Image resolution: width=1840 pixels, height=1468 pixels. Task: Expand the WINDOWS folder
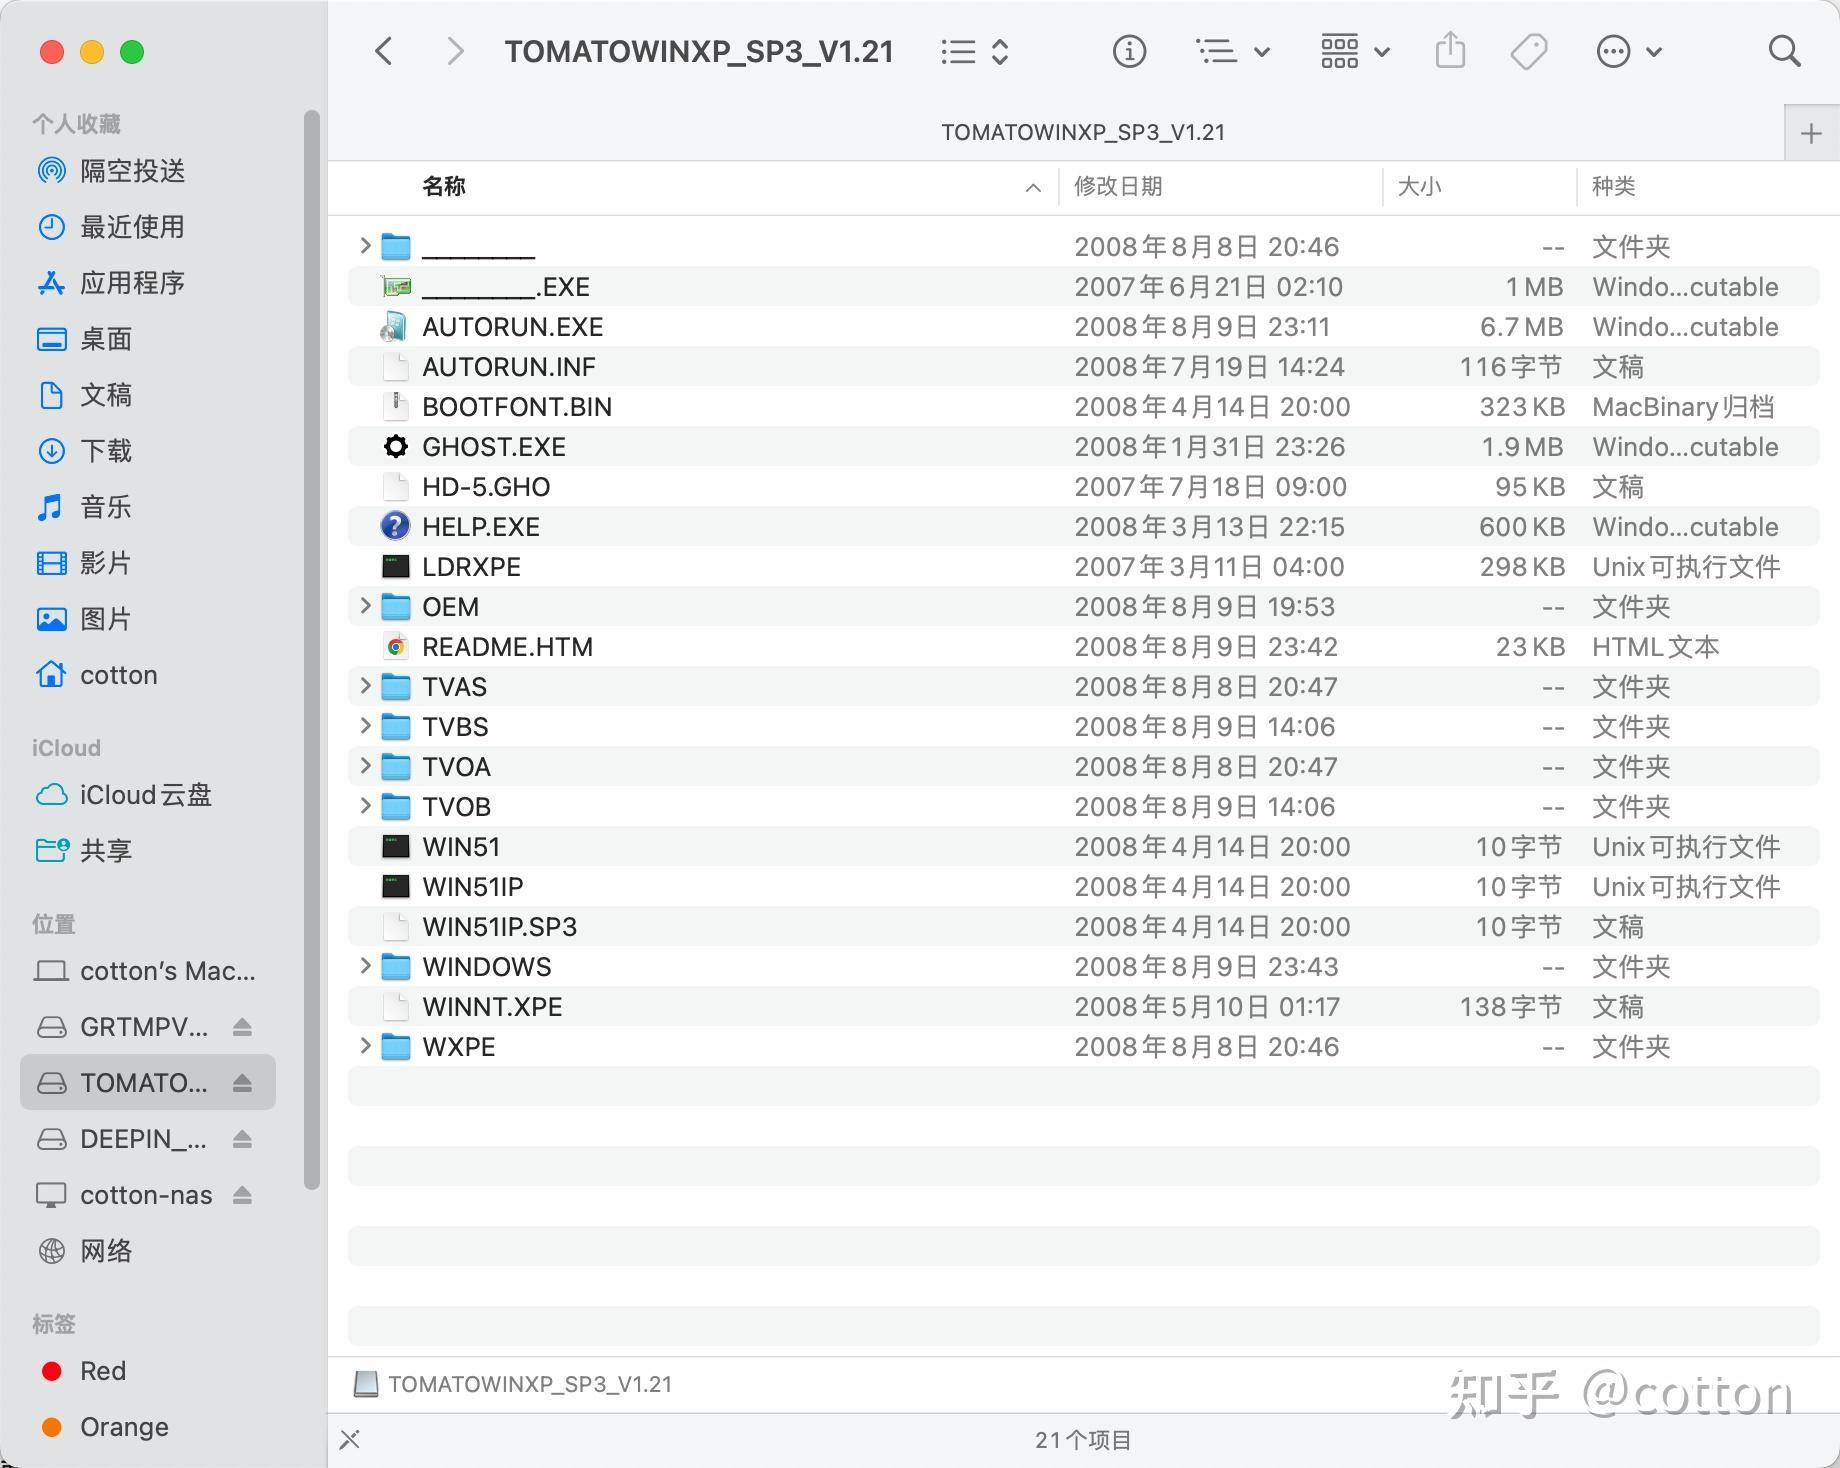[x=365, y=965]
